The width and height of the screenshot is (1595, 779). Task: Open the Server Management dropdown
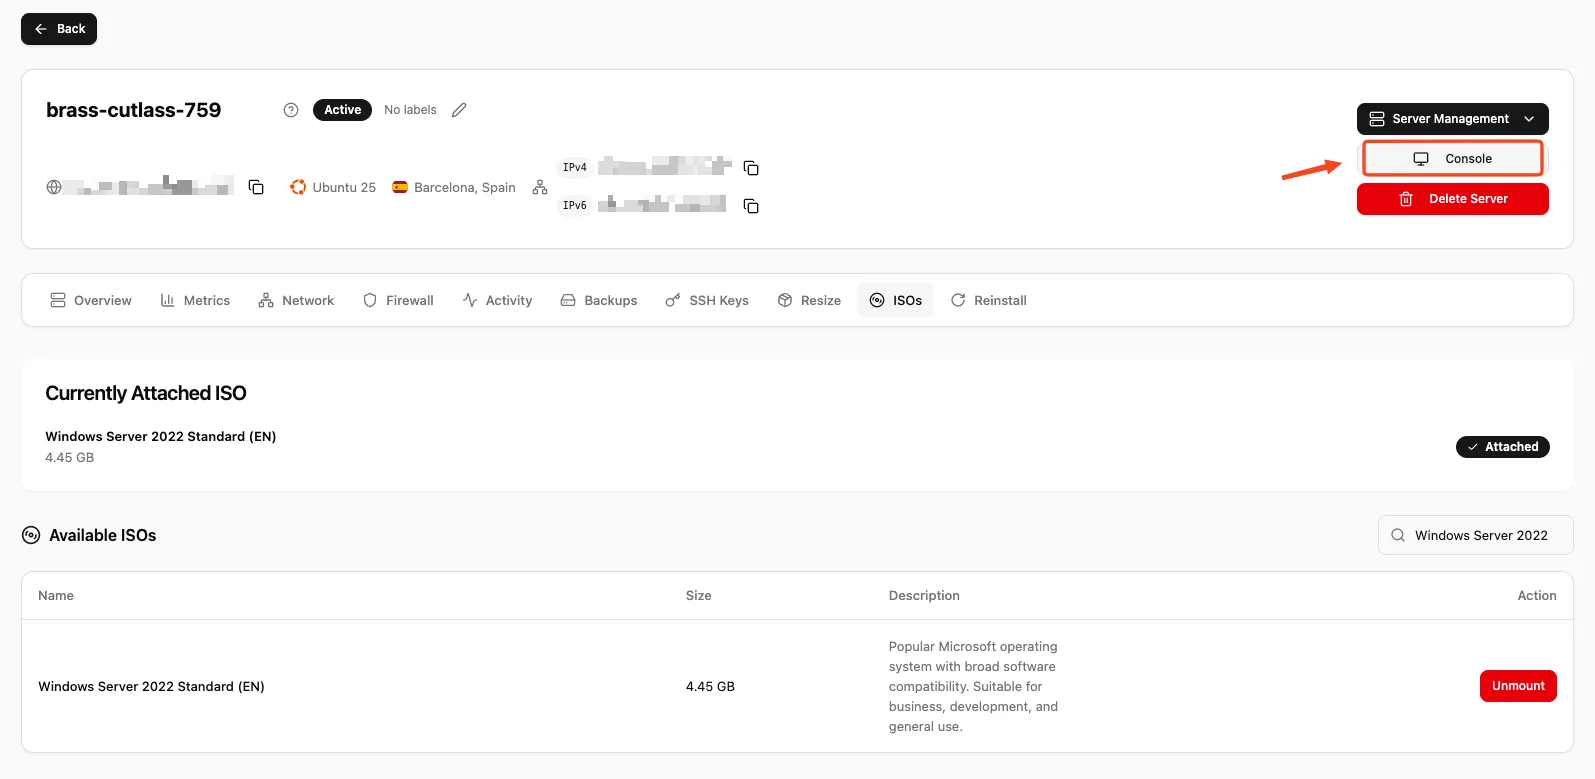pyautogui.click(x=1452, y=119)
